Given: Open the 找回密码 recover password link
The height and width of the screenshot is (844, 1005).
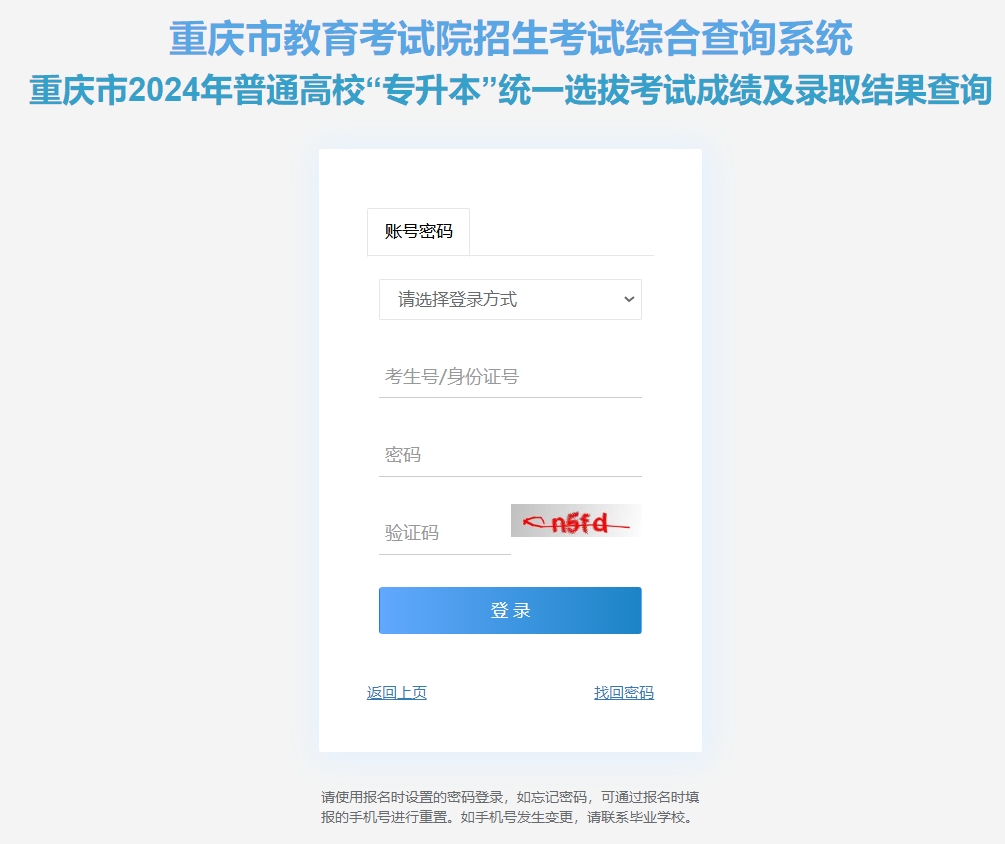Looking at the screenshot, I should click(x=624, y=693).
